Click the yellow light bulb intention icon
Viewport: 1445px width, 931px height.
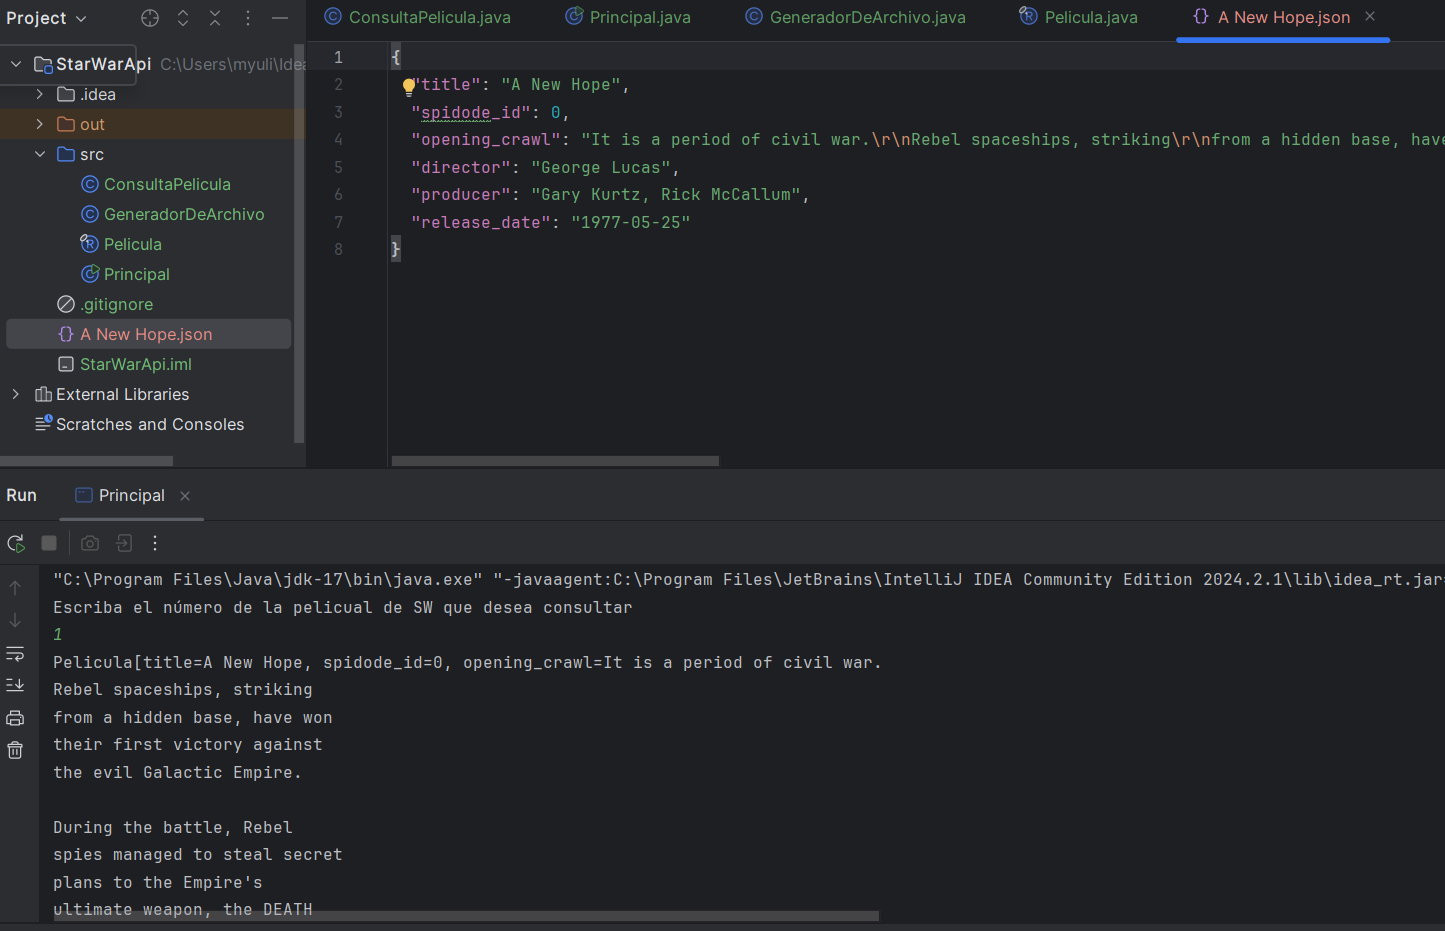pyautogui.click(x=408, y=86)
